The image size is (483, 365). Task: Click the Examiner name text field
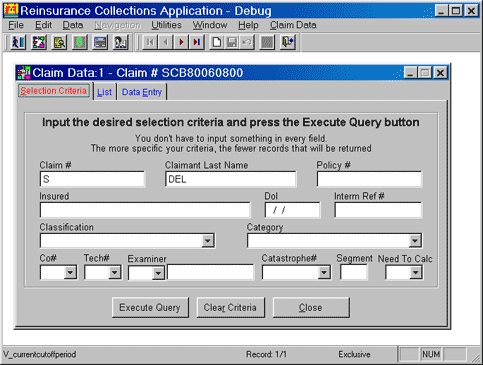click(x=210, y=272)
